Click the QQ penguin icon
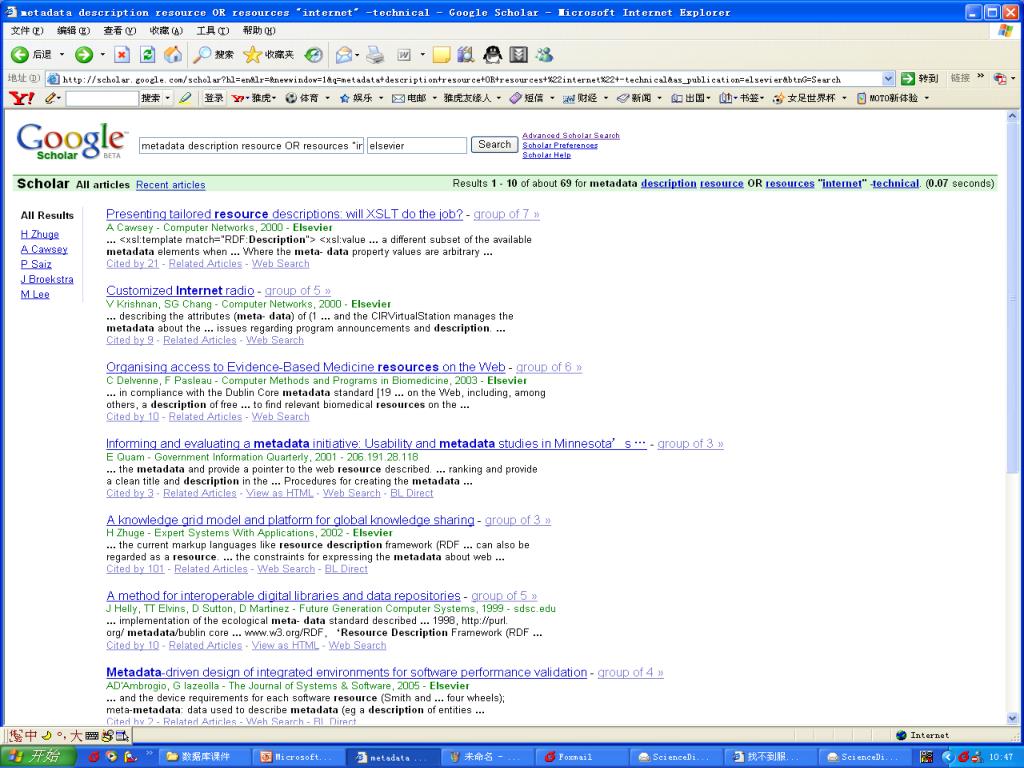The height and width of the screenshot is (768, 1024). pos(492,55)
